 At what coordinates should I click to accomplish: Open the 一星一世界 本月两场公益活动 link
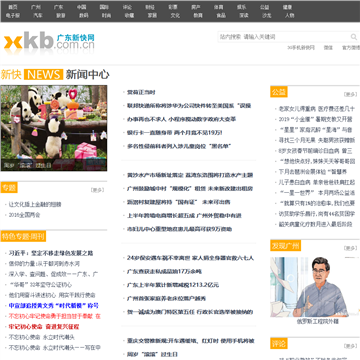317,193
